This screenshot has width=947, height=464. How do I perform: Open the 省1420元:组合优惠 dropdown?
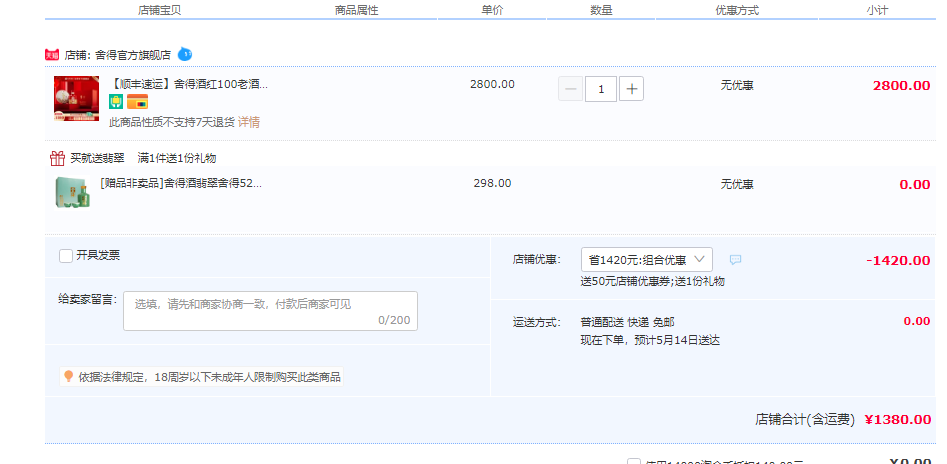click(646, 260)
